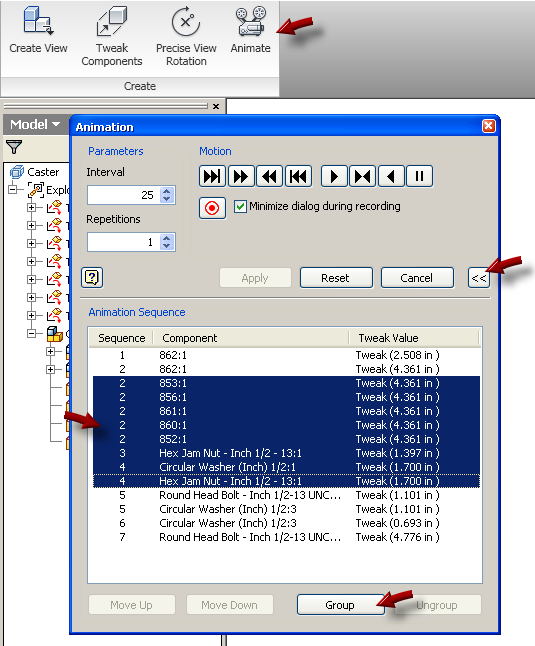Viewport: 535px width, 646px height.
Task: Open Precise View Rotation tool
Action: (186, 37)
